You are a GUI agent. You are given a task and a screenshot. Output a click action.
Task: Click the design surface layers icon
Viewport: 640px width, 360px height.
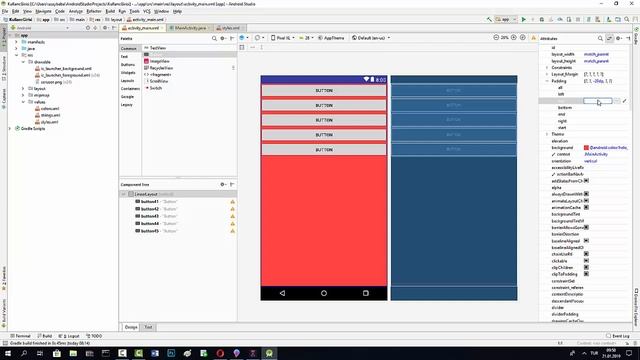242,38
